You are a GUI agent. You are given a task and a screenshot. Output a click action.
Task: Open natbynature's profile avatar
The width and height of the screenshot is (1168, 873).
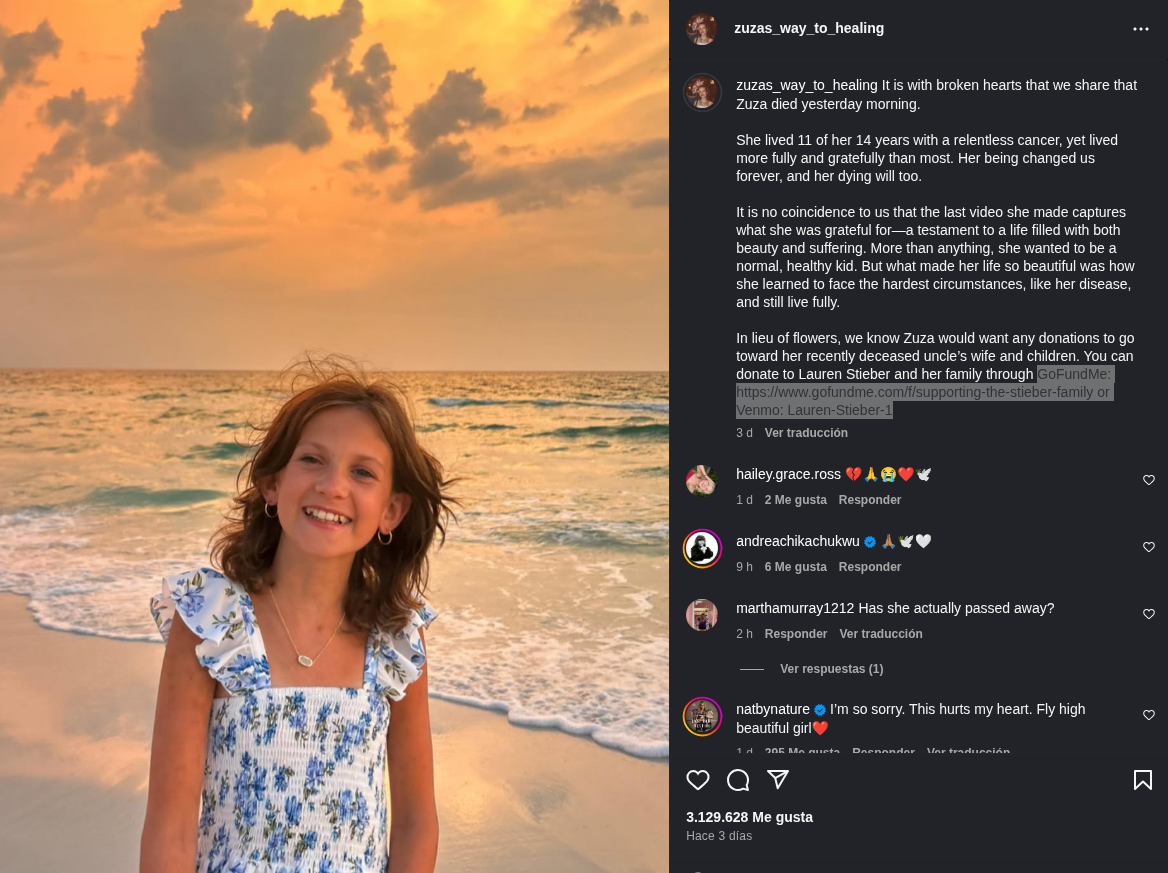click(x=702, y=716)
